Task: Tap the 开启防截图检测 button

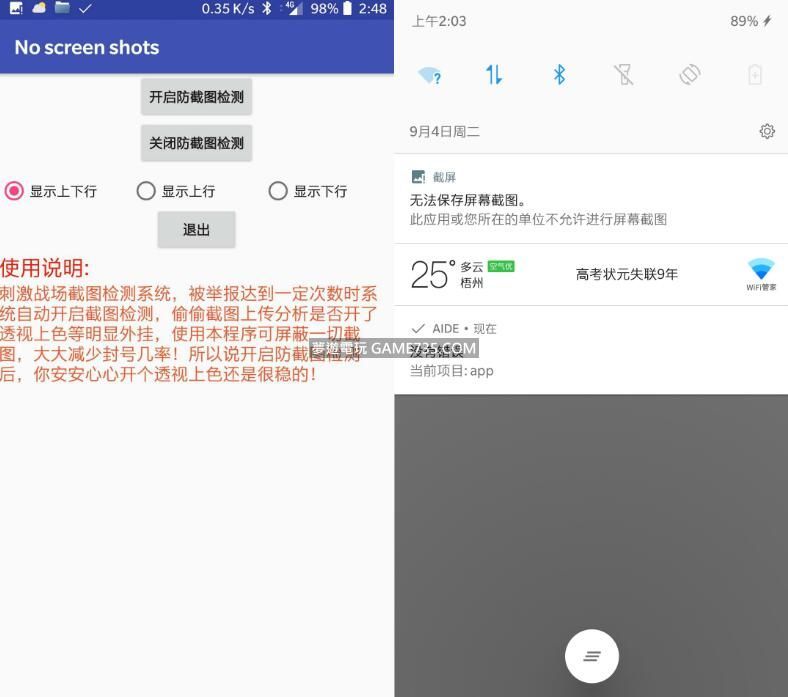Action: pyautogui.click(x=196, y=97)
